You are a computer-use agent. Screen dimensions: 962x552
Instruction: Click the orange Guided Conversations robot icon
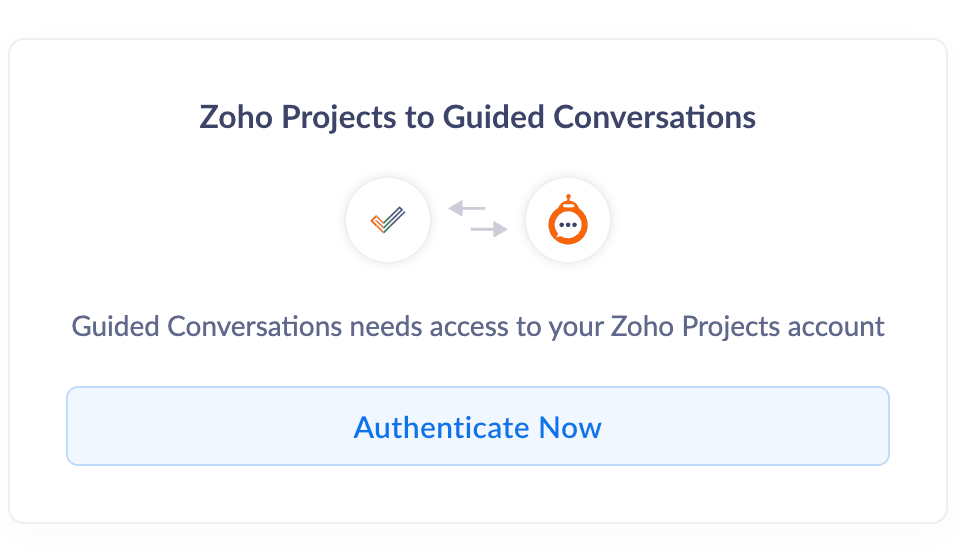(x=568, y=222)
